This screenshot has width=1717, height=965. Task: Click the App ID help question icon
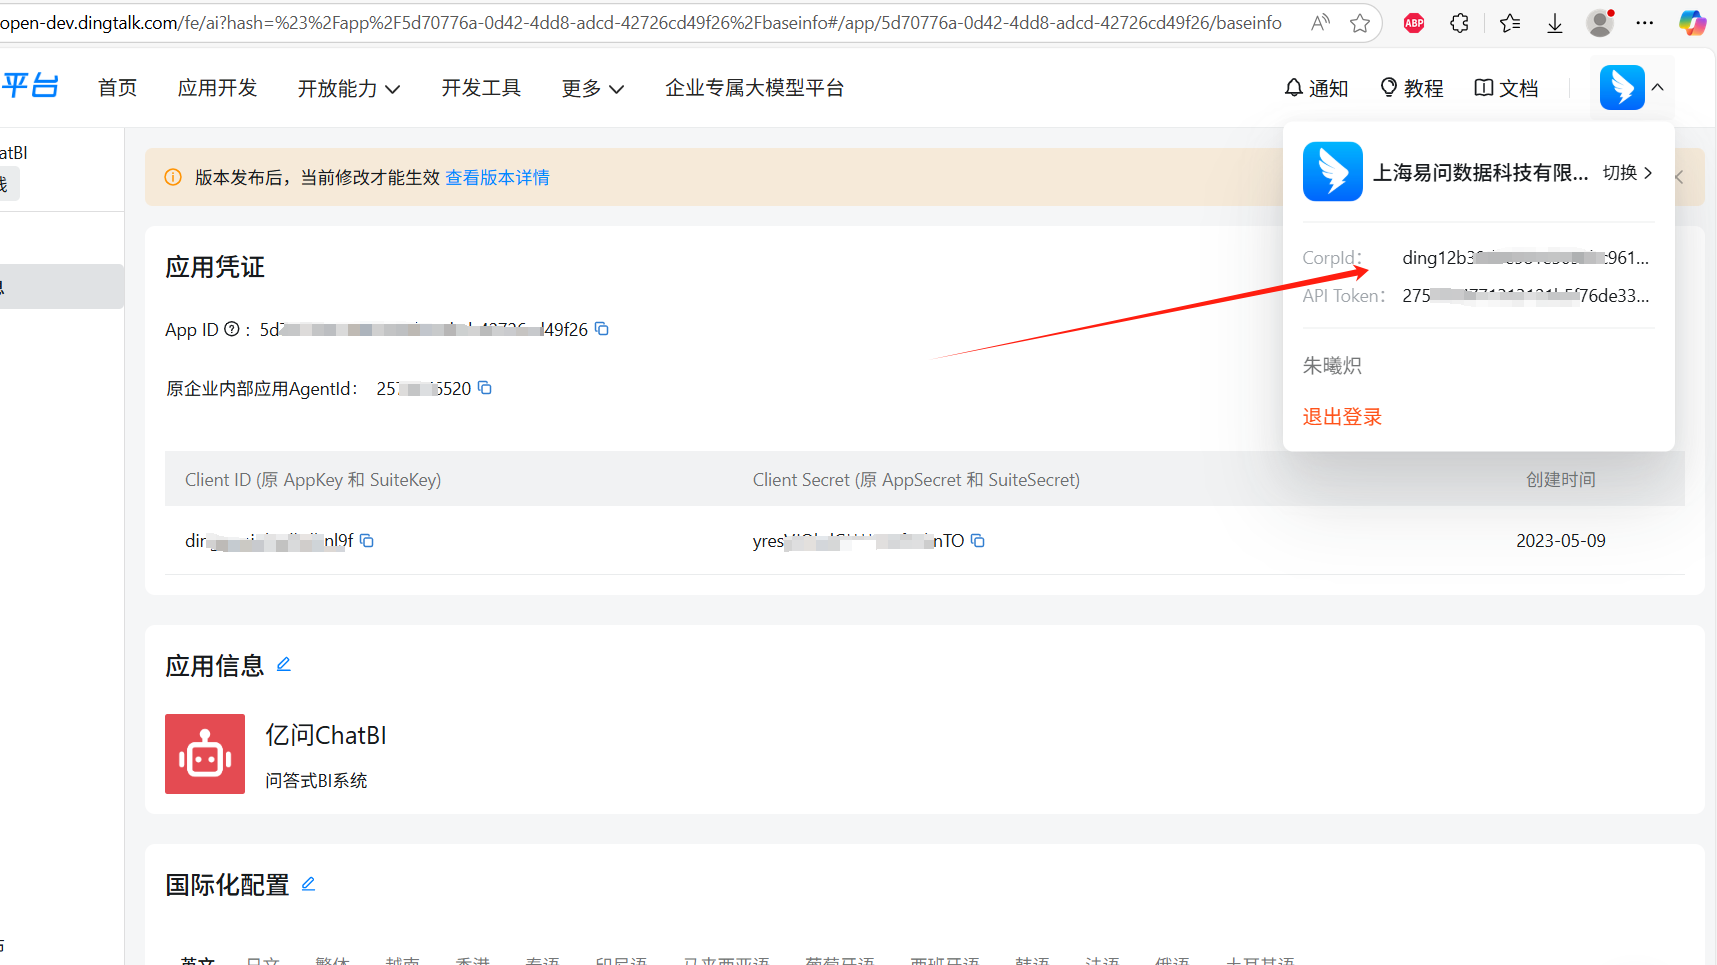[x=232, y=329]
